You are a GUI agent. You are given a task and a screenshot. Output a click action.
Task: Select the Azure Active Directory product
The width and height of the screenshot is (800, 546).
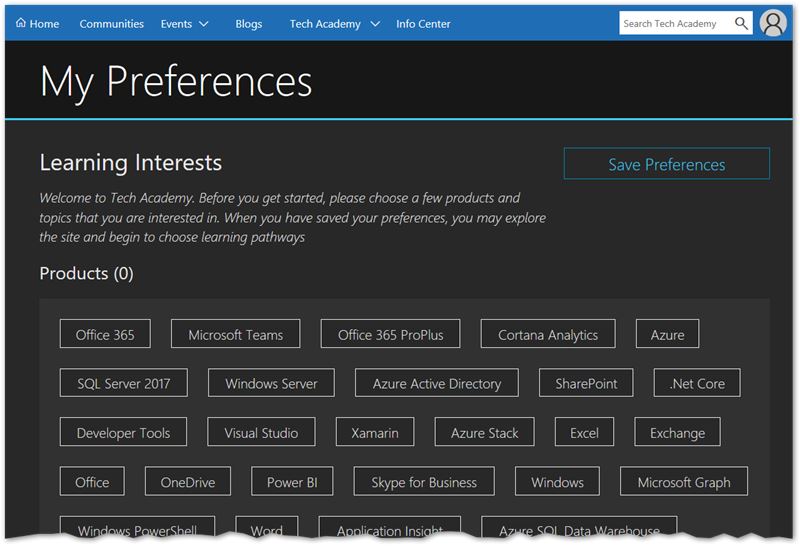[437, 383]
